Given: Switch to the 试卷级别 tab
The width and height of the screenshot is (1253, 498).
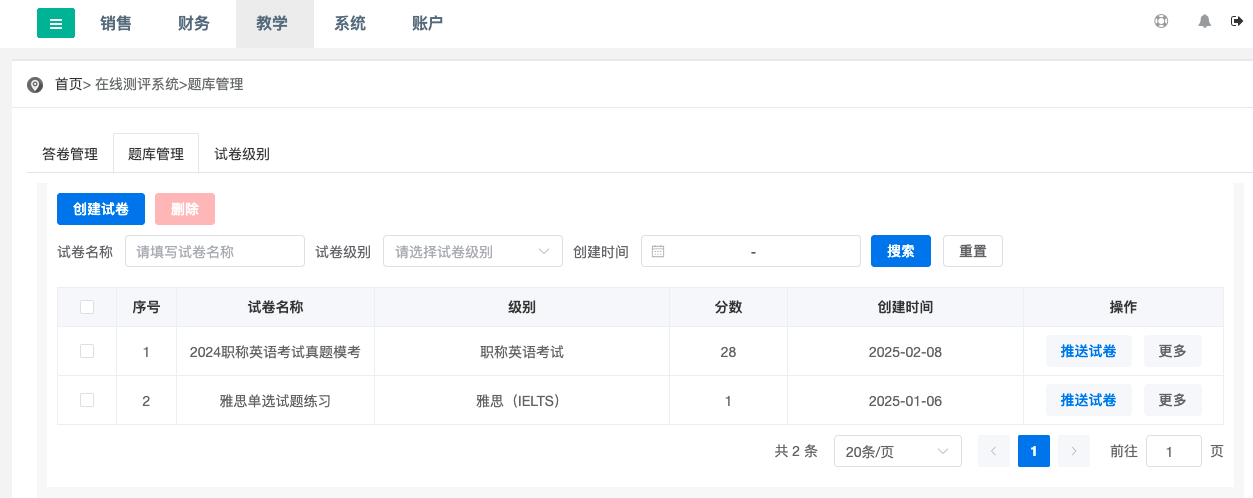Looking at the screenshot, I should (x=242, y=154).
